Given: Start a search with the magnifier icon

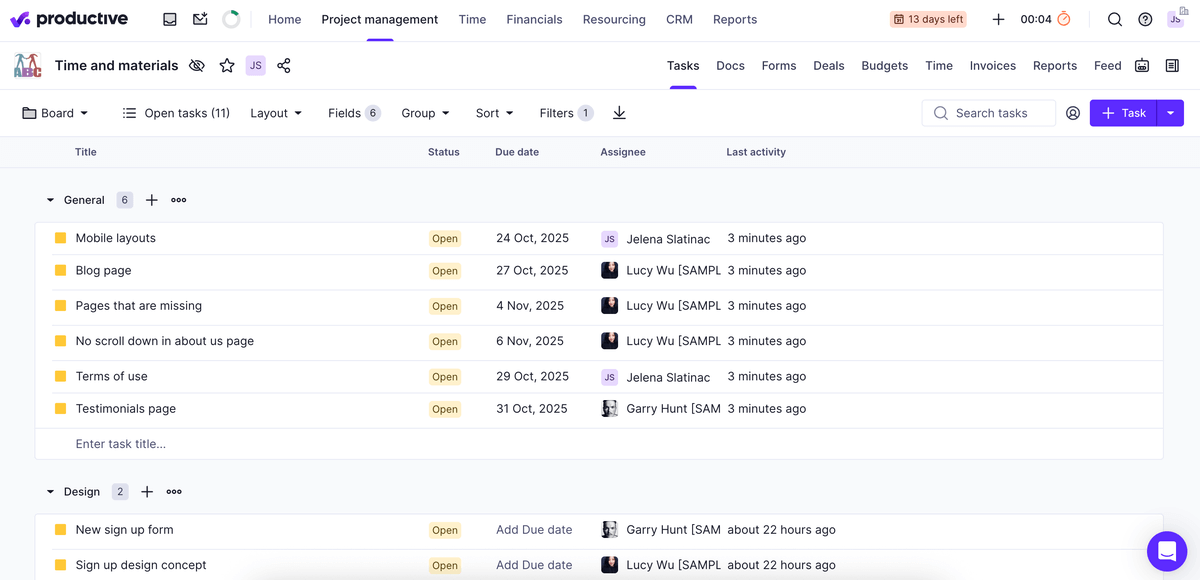Looking at the screenshot, I should point(1114,18).
